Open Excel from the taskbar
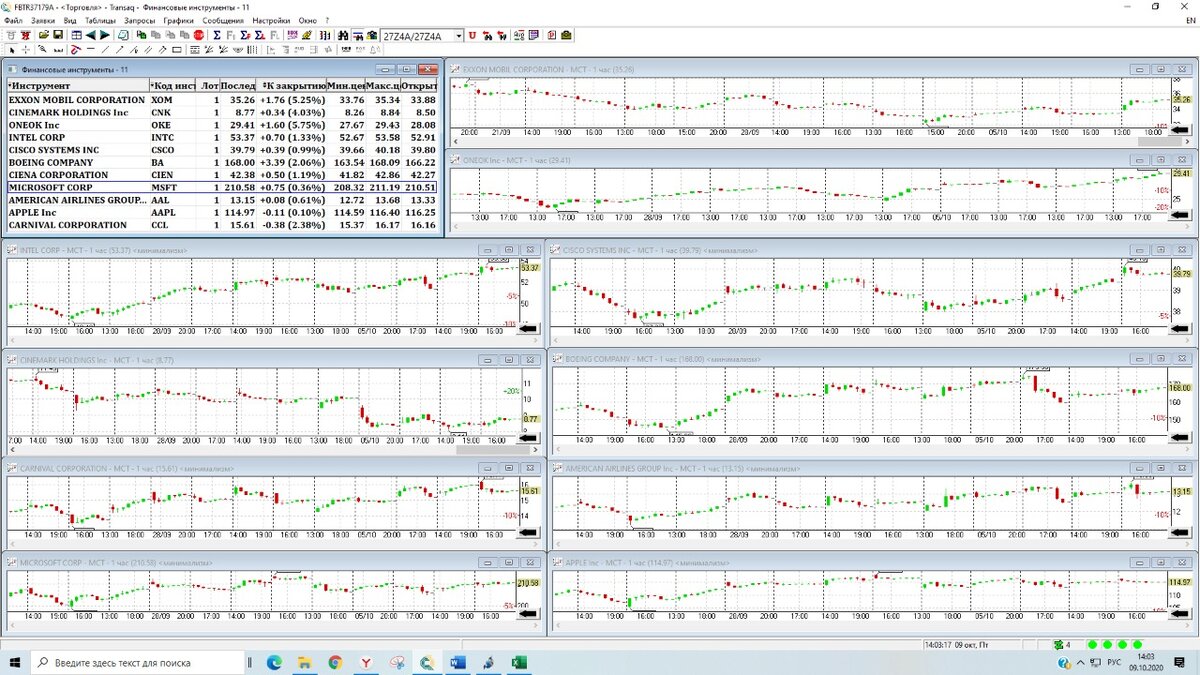The height and width of the screenshot is (675, 1200). tap(520, 662)
